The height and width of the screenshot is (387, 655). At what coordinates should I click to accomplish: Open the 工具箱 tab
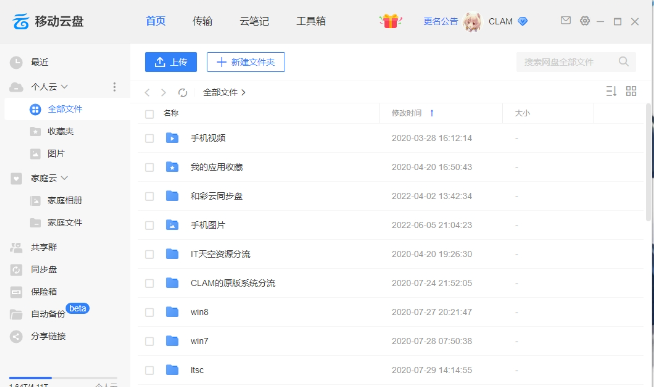(x=311, y=21)
